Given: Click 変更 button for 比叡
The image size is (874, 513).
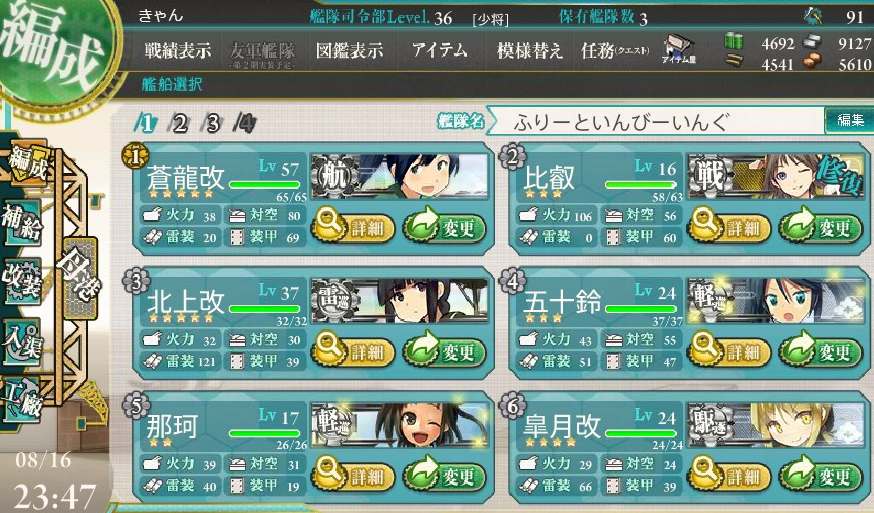Looking at the screenshot, I should coord(820,228).
